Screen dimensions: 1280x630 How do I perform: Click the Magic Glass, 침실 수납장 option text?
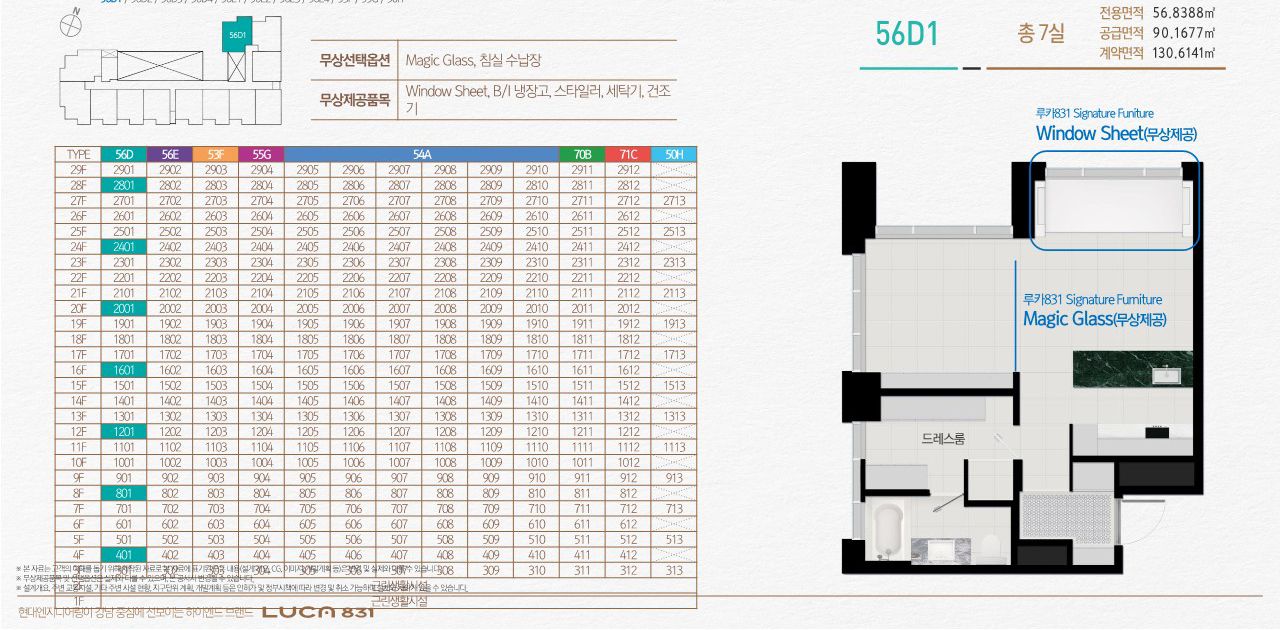[x=473, y=60]
